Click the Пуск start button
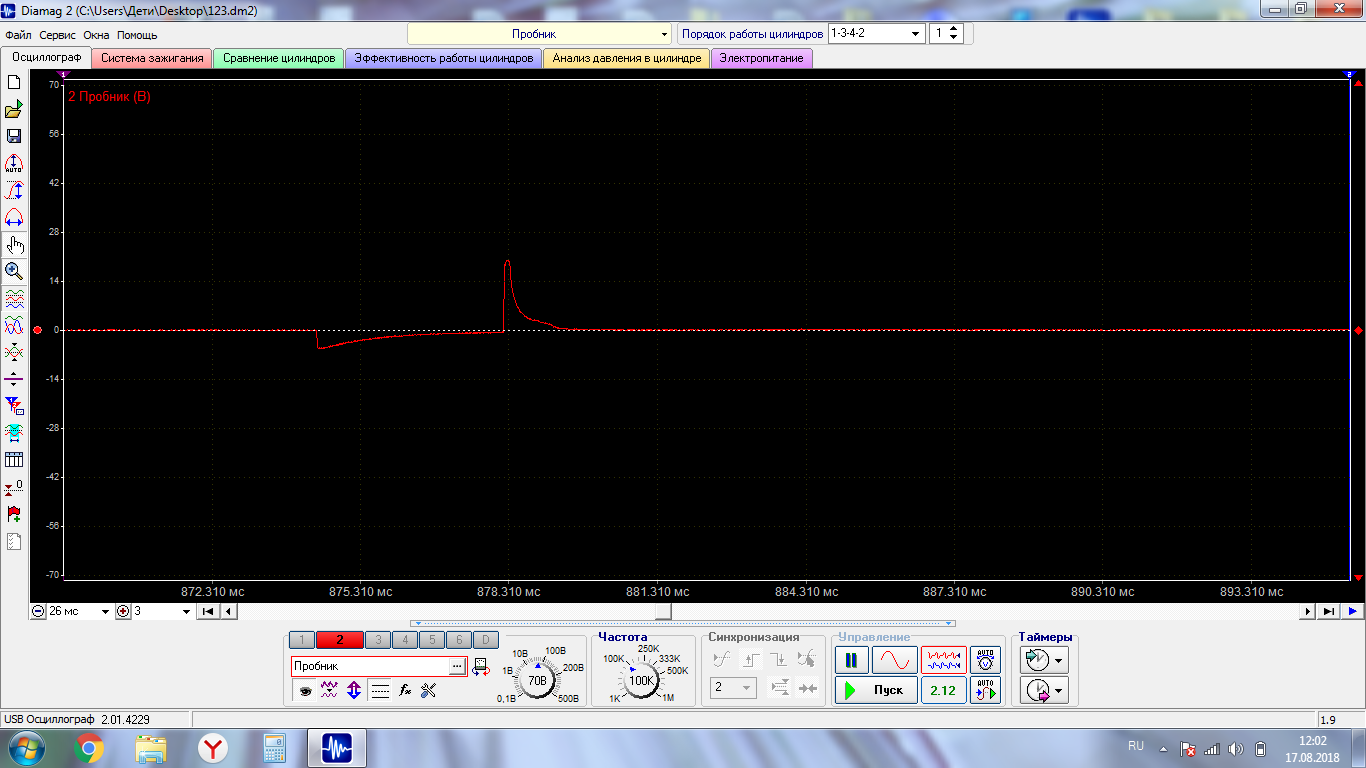 (876, 690)
